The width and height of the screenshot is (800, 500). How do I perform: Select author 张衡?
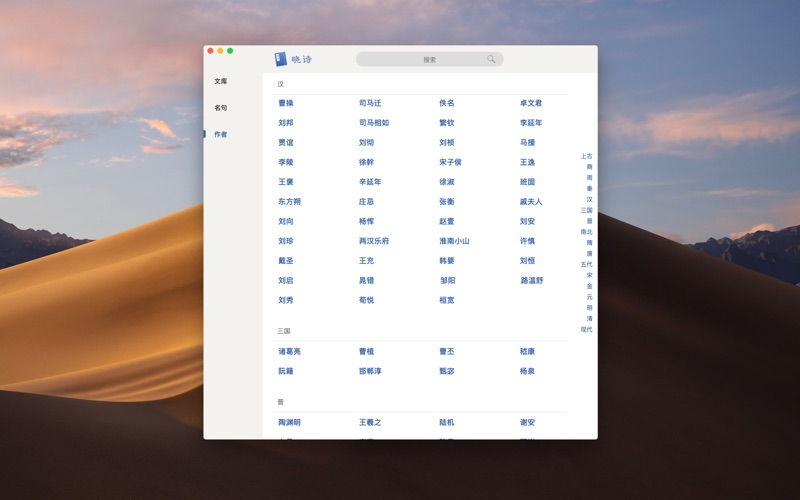pos(446,202)
